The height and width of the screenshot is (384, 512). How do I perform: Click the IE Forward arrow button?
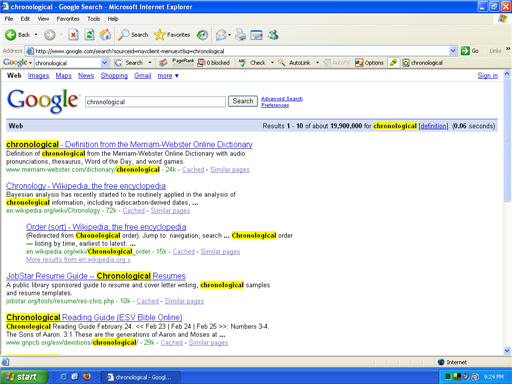pyautogui.click(x=50, y=35)
